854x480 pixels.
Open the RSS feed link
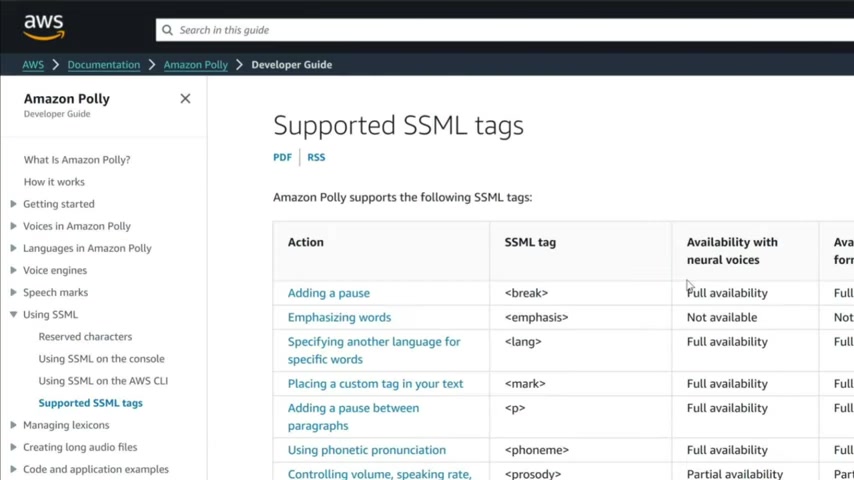coord(316,157)
